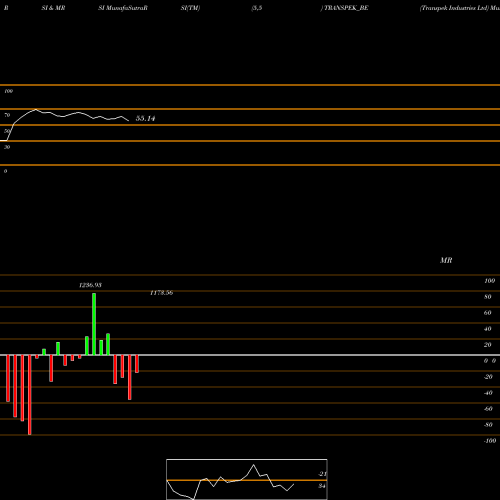
Task: Click the 40 label on MR right axis
Action: pyautogui.click(x=488, y=329)
